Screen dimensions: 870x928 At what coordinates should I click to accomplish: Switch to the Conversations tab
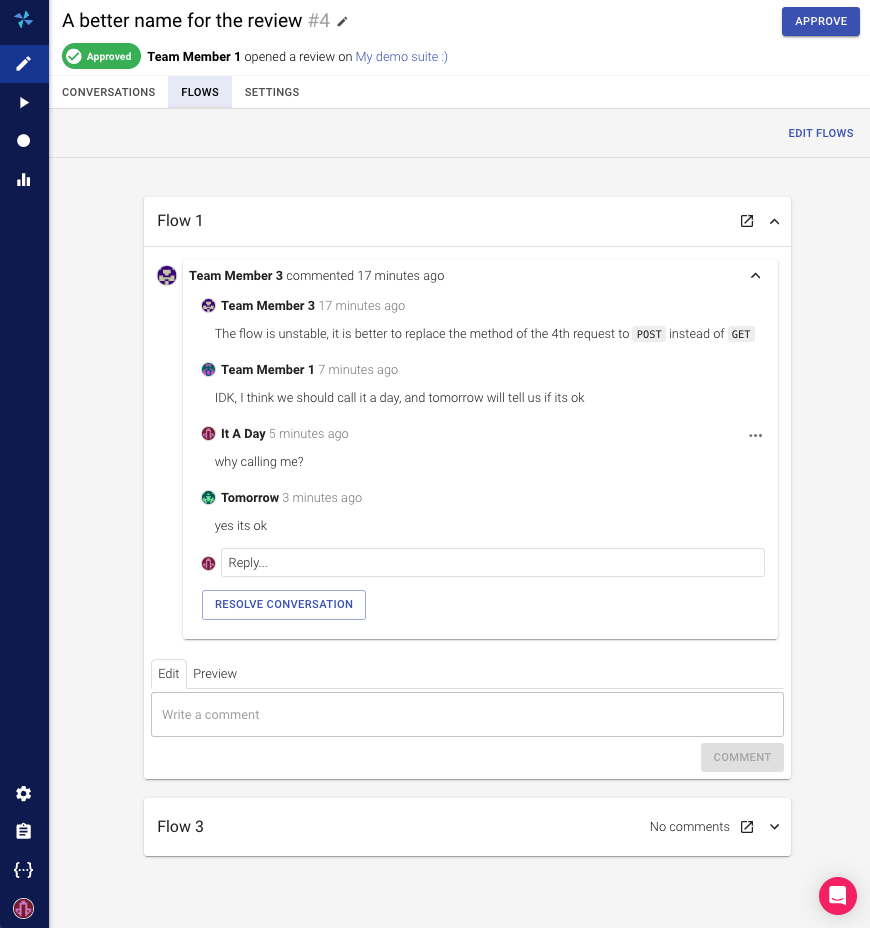[109, 92]
